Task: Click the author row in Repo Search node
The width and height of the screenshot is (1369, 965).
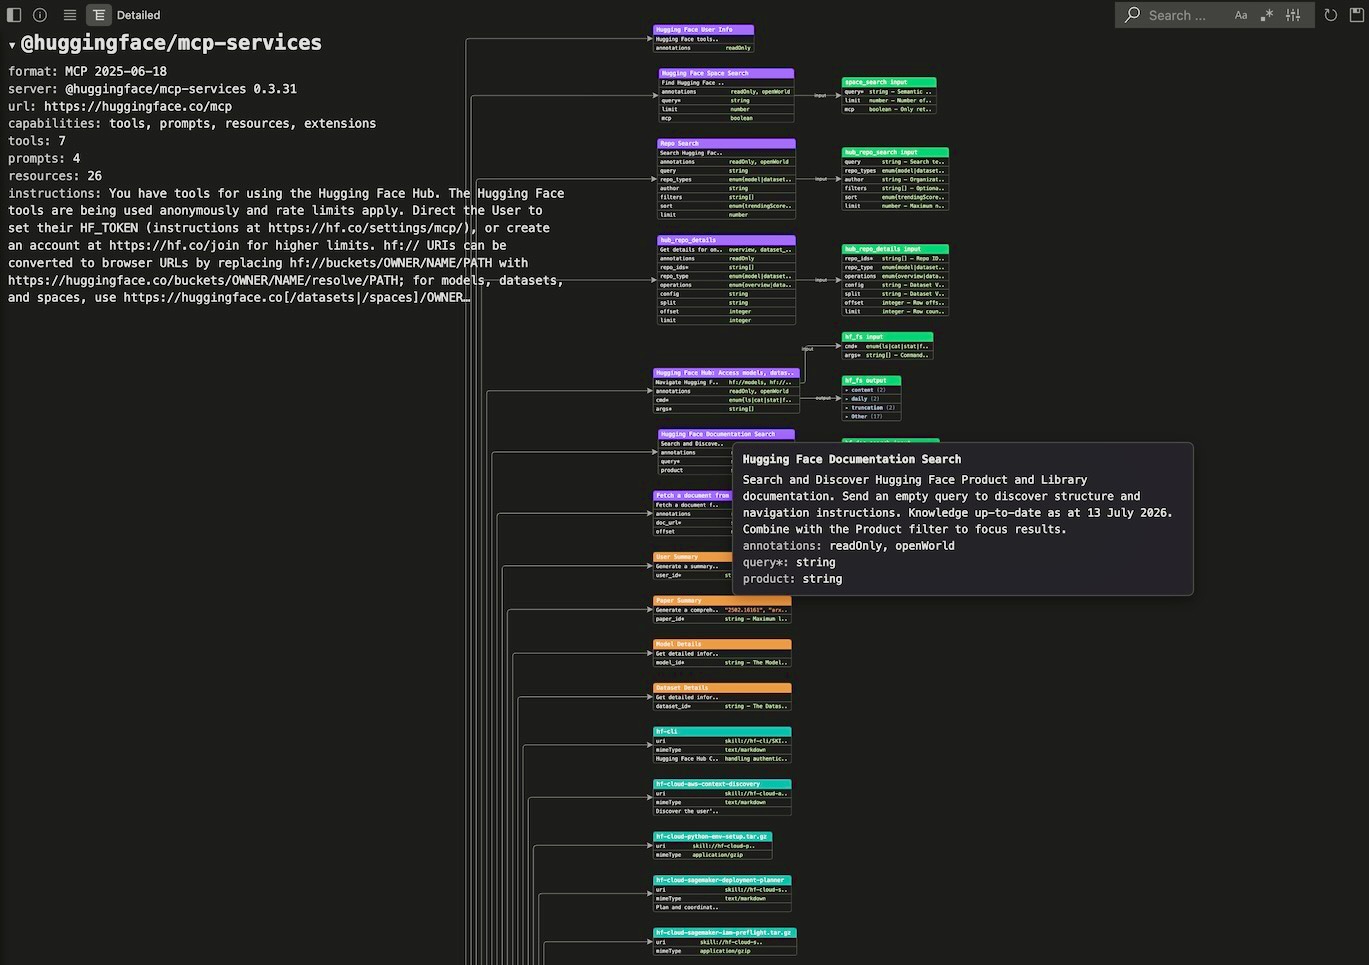Action: tap(726, 188)
